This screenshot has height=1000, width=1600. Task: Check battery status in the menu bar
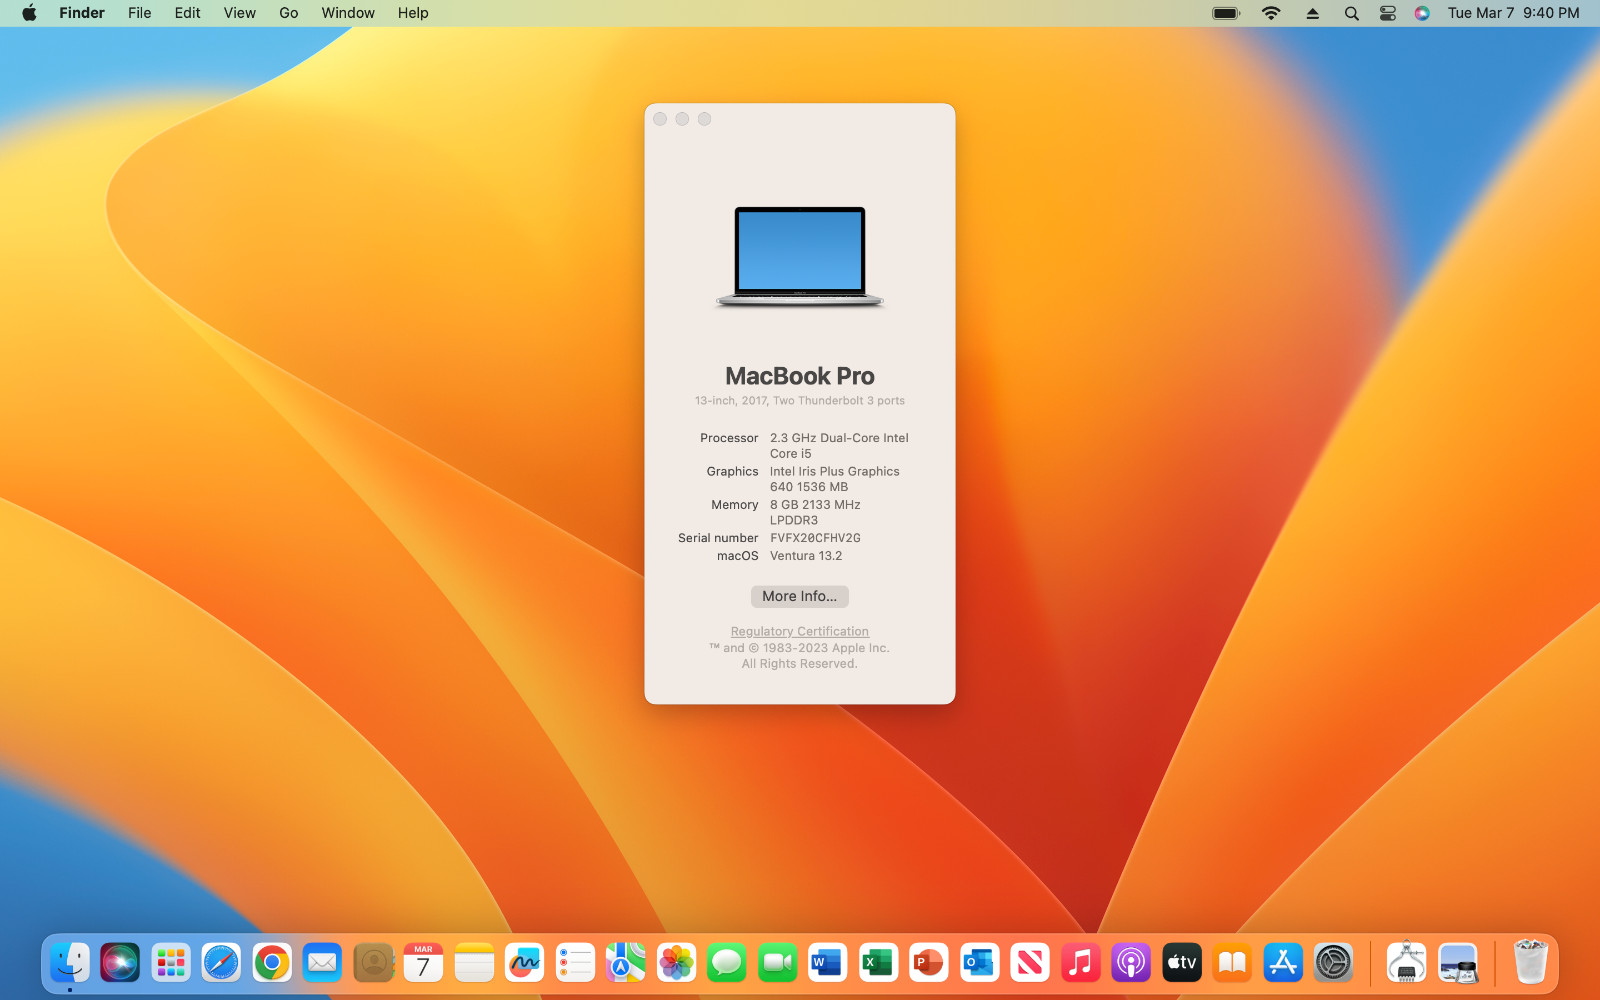[x=1226, y=13]
